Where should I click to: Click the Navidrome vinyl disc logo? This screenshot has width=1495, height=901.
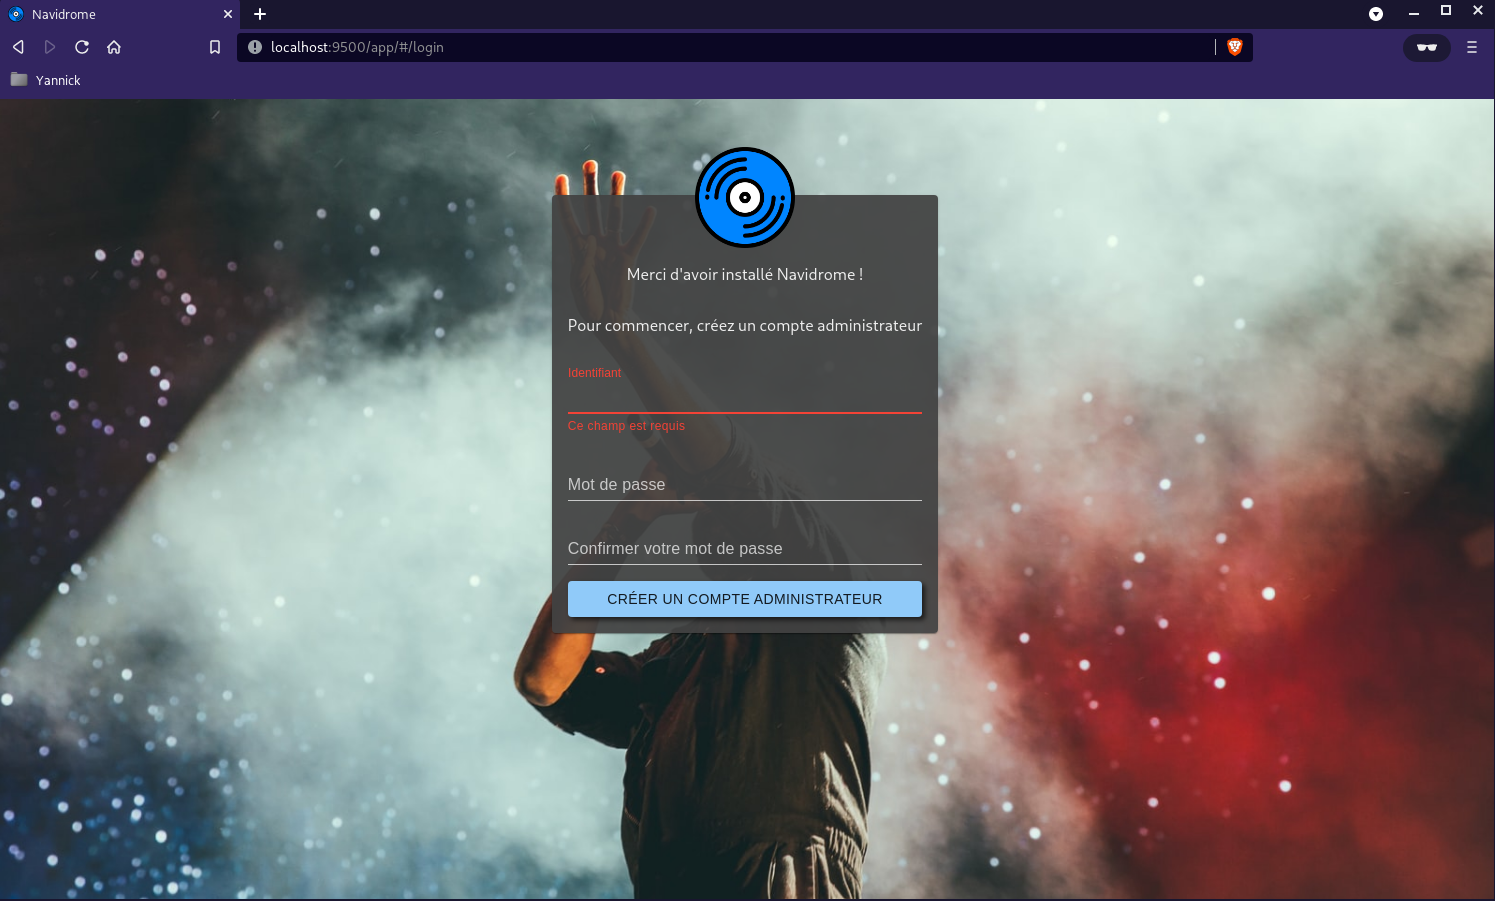tap(744, 197)
